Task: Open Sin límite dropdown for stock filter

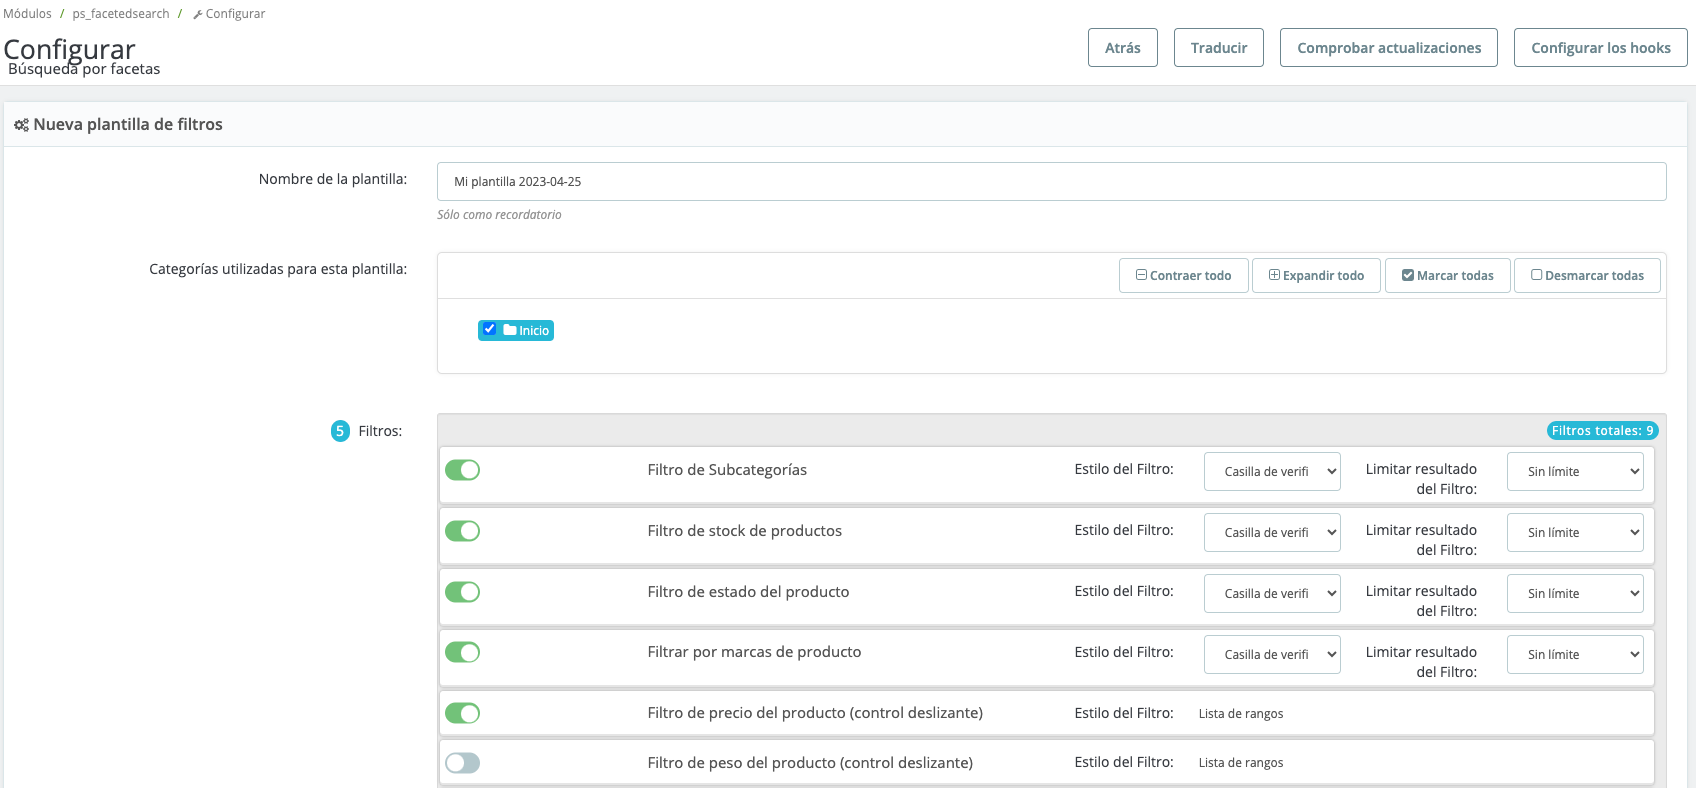Action: [x=1574, y=533]
